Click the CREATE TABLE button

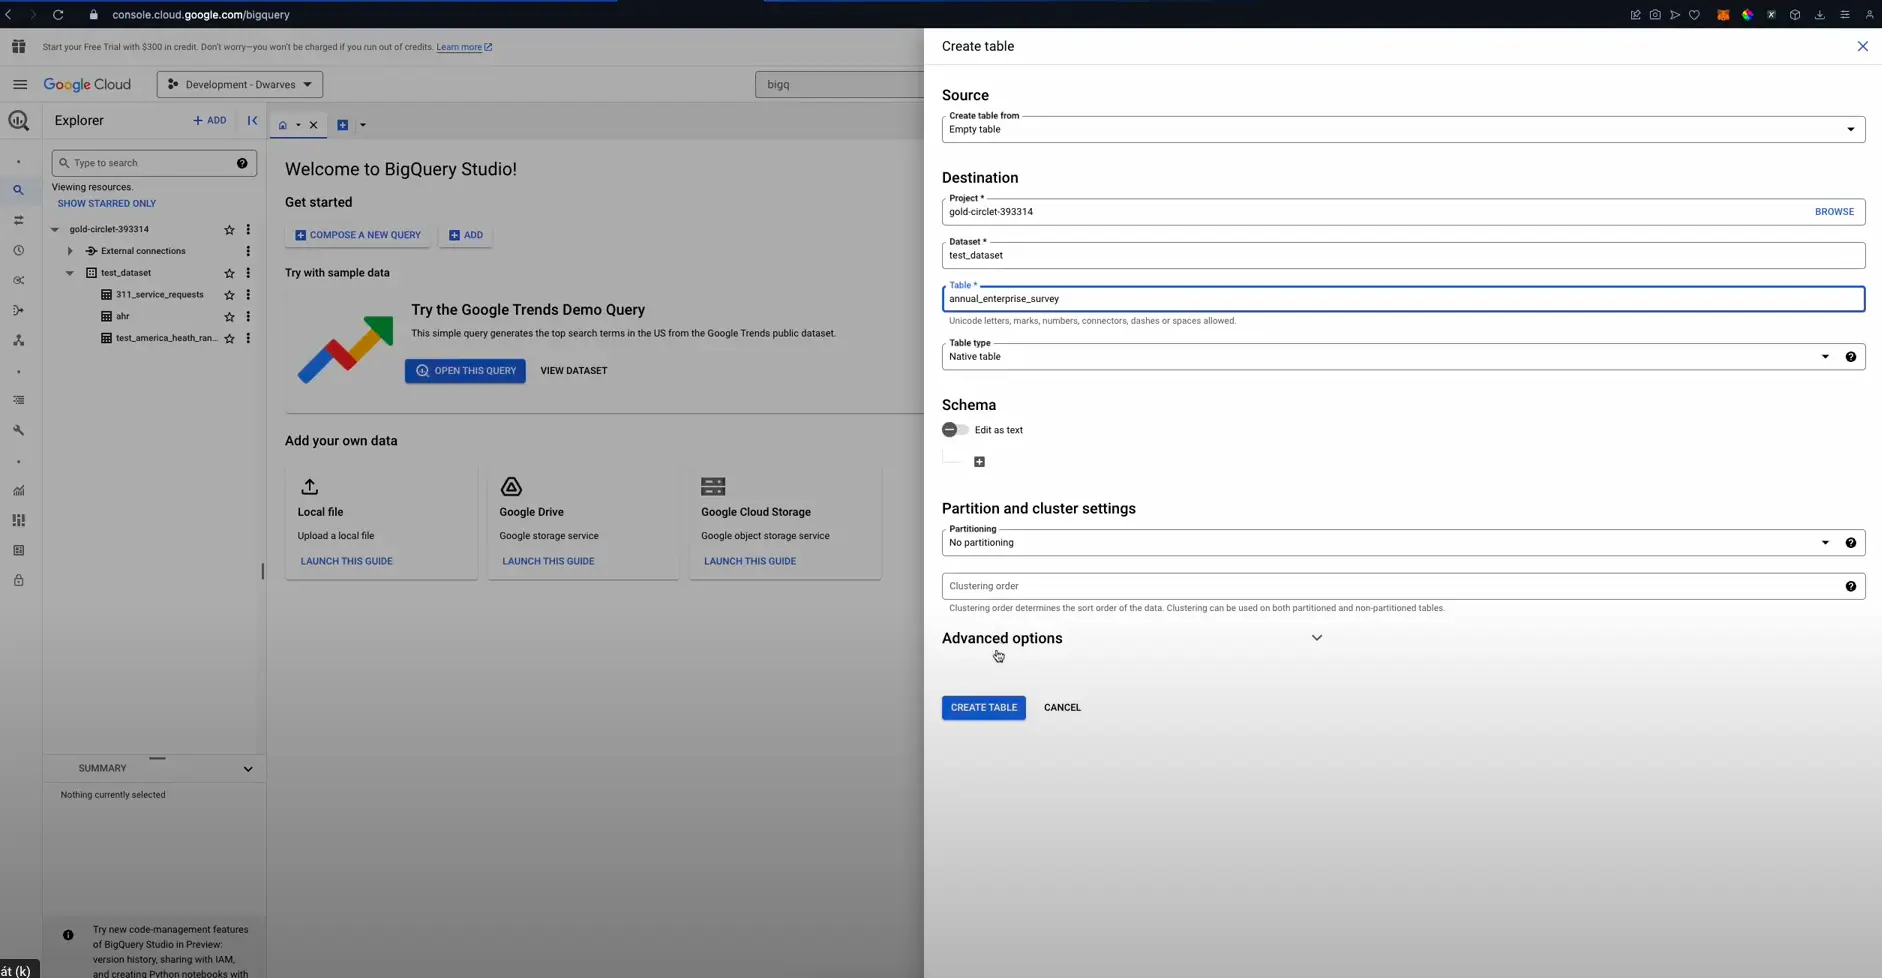pyautogui.click(x=983, y=708)
